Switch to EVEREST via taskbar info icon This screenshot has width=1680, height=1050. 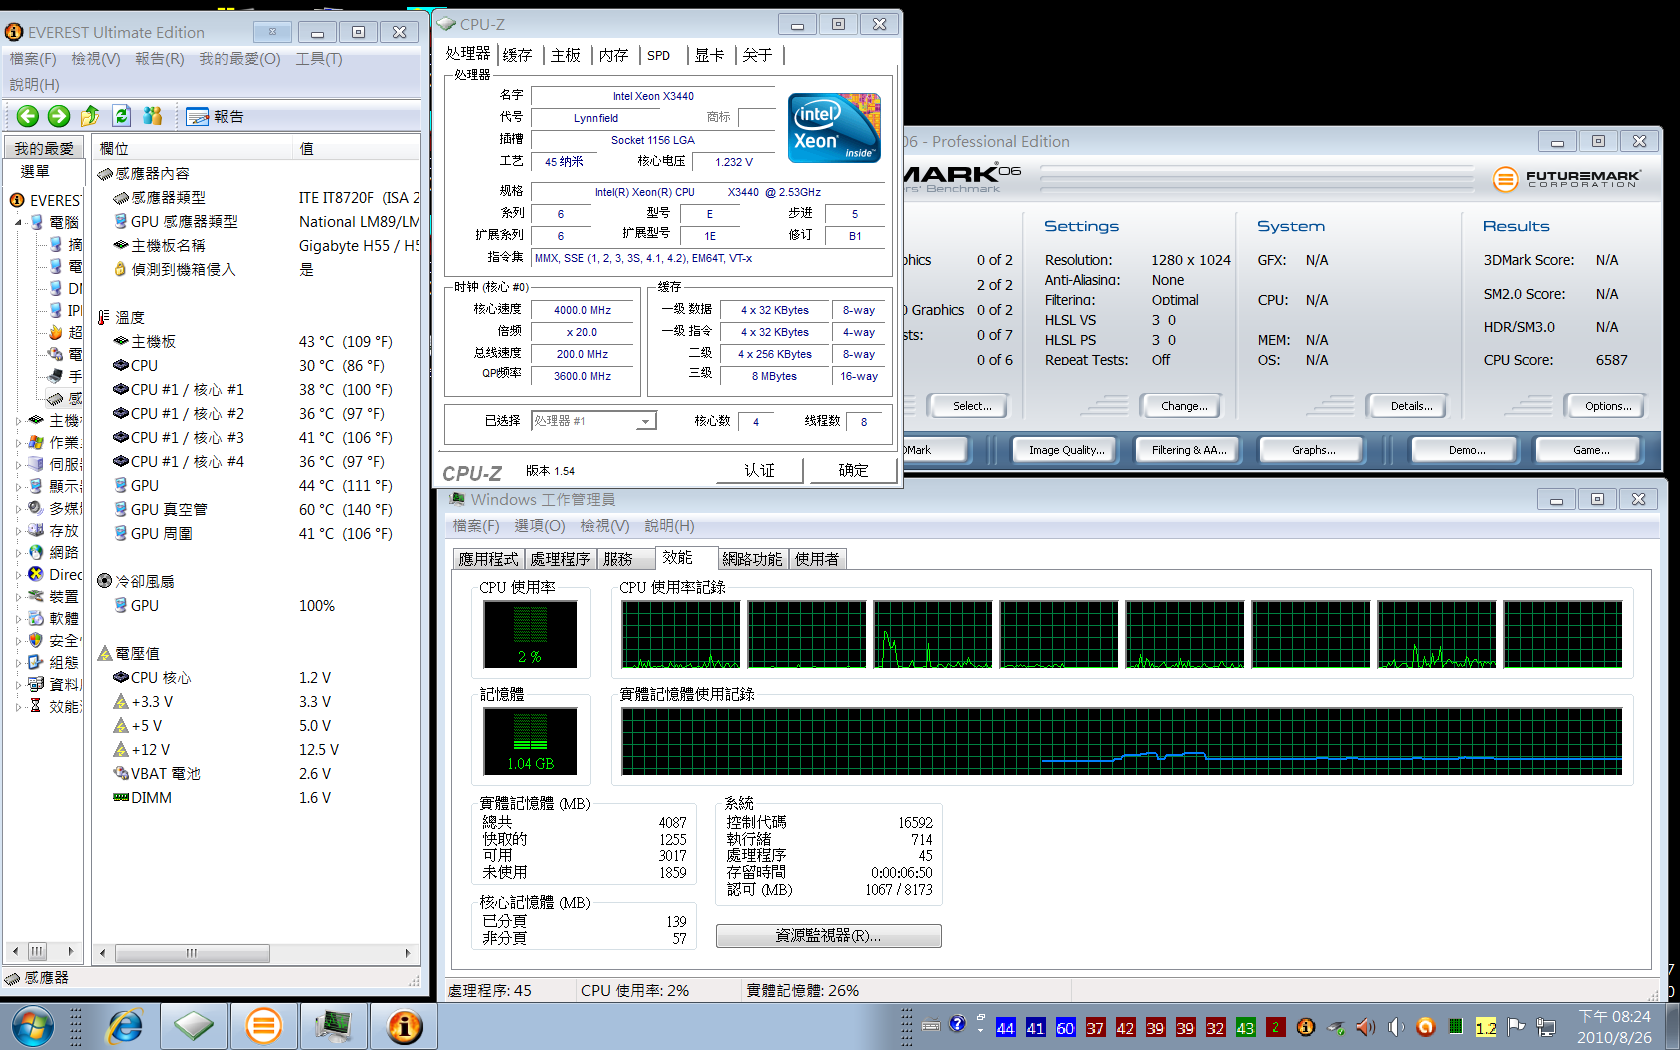pyautogui.click(x=404, y=1026)
